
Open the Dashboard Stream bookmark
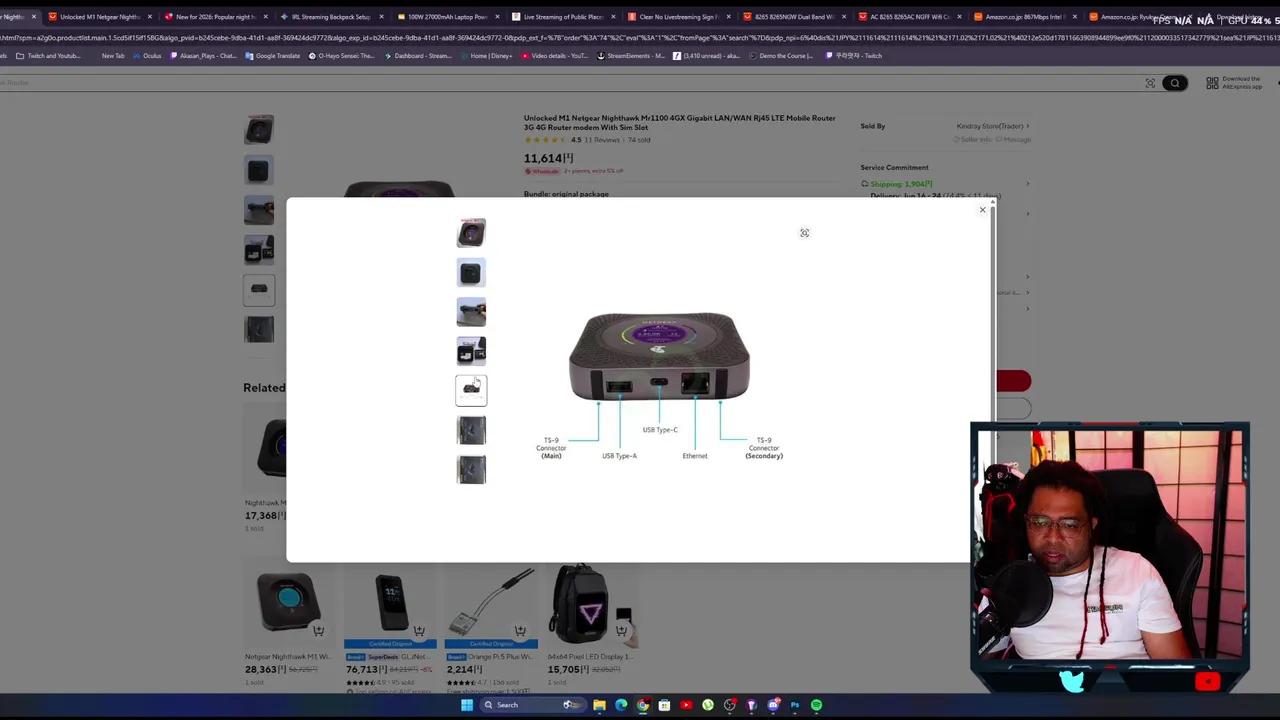pos(418,56)
